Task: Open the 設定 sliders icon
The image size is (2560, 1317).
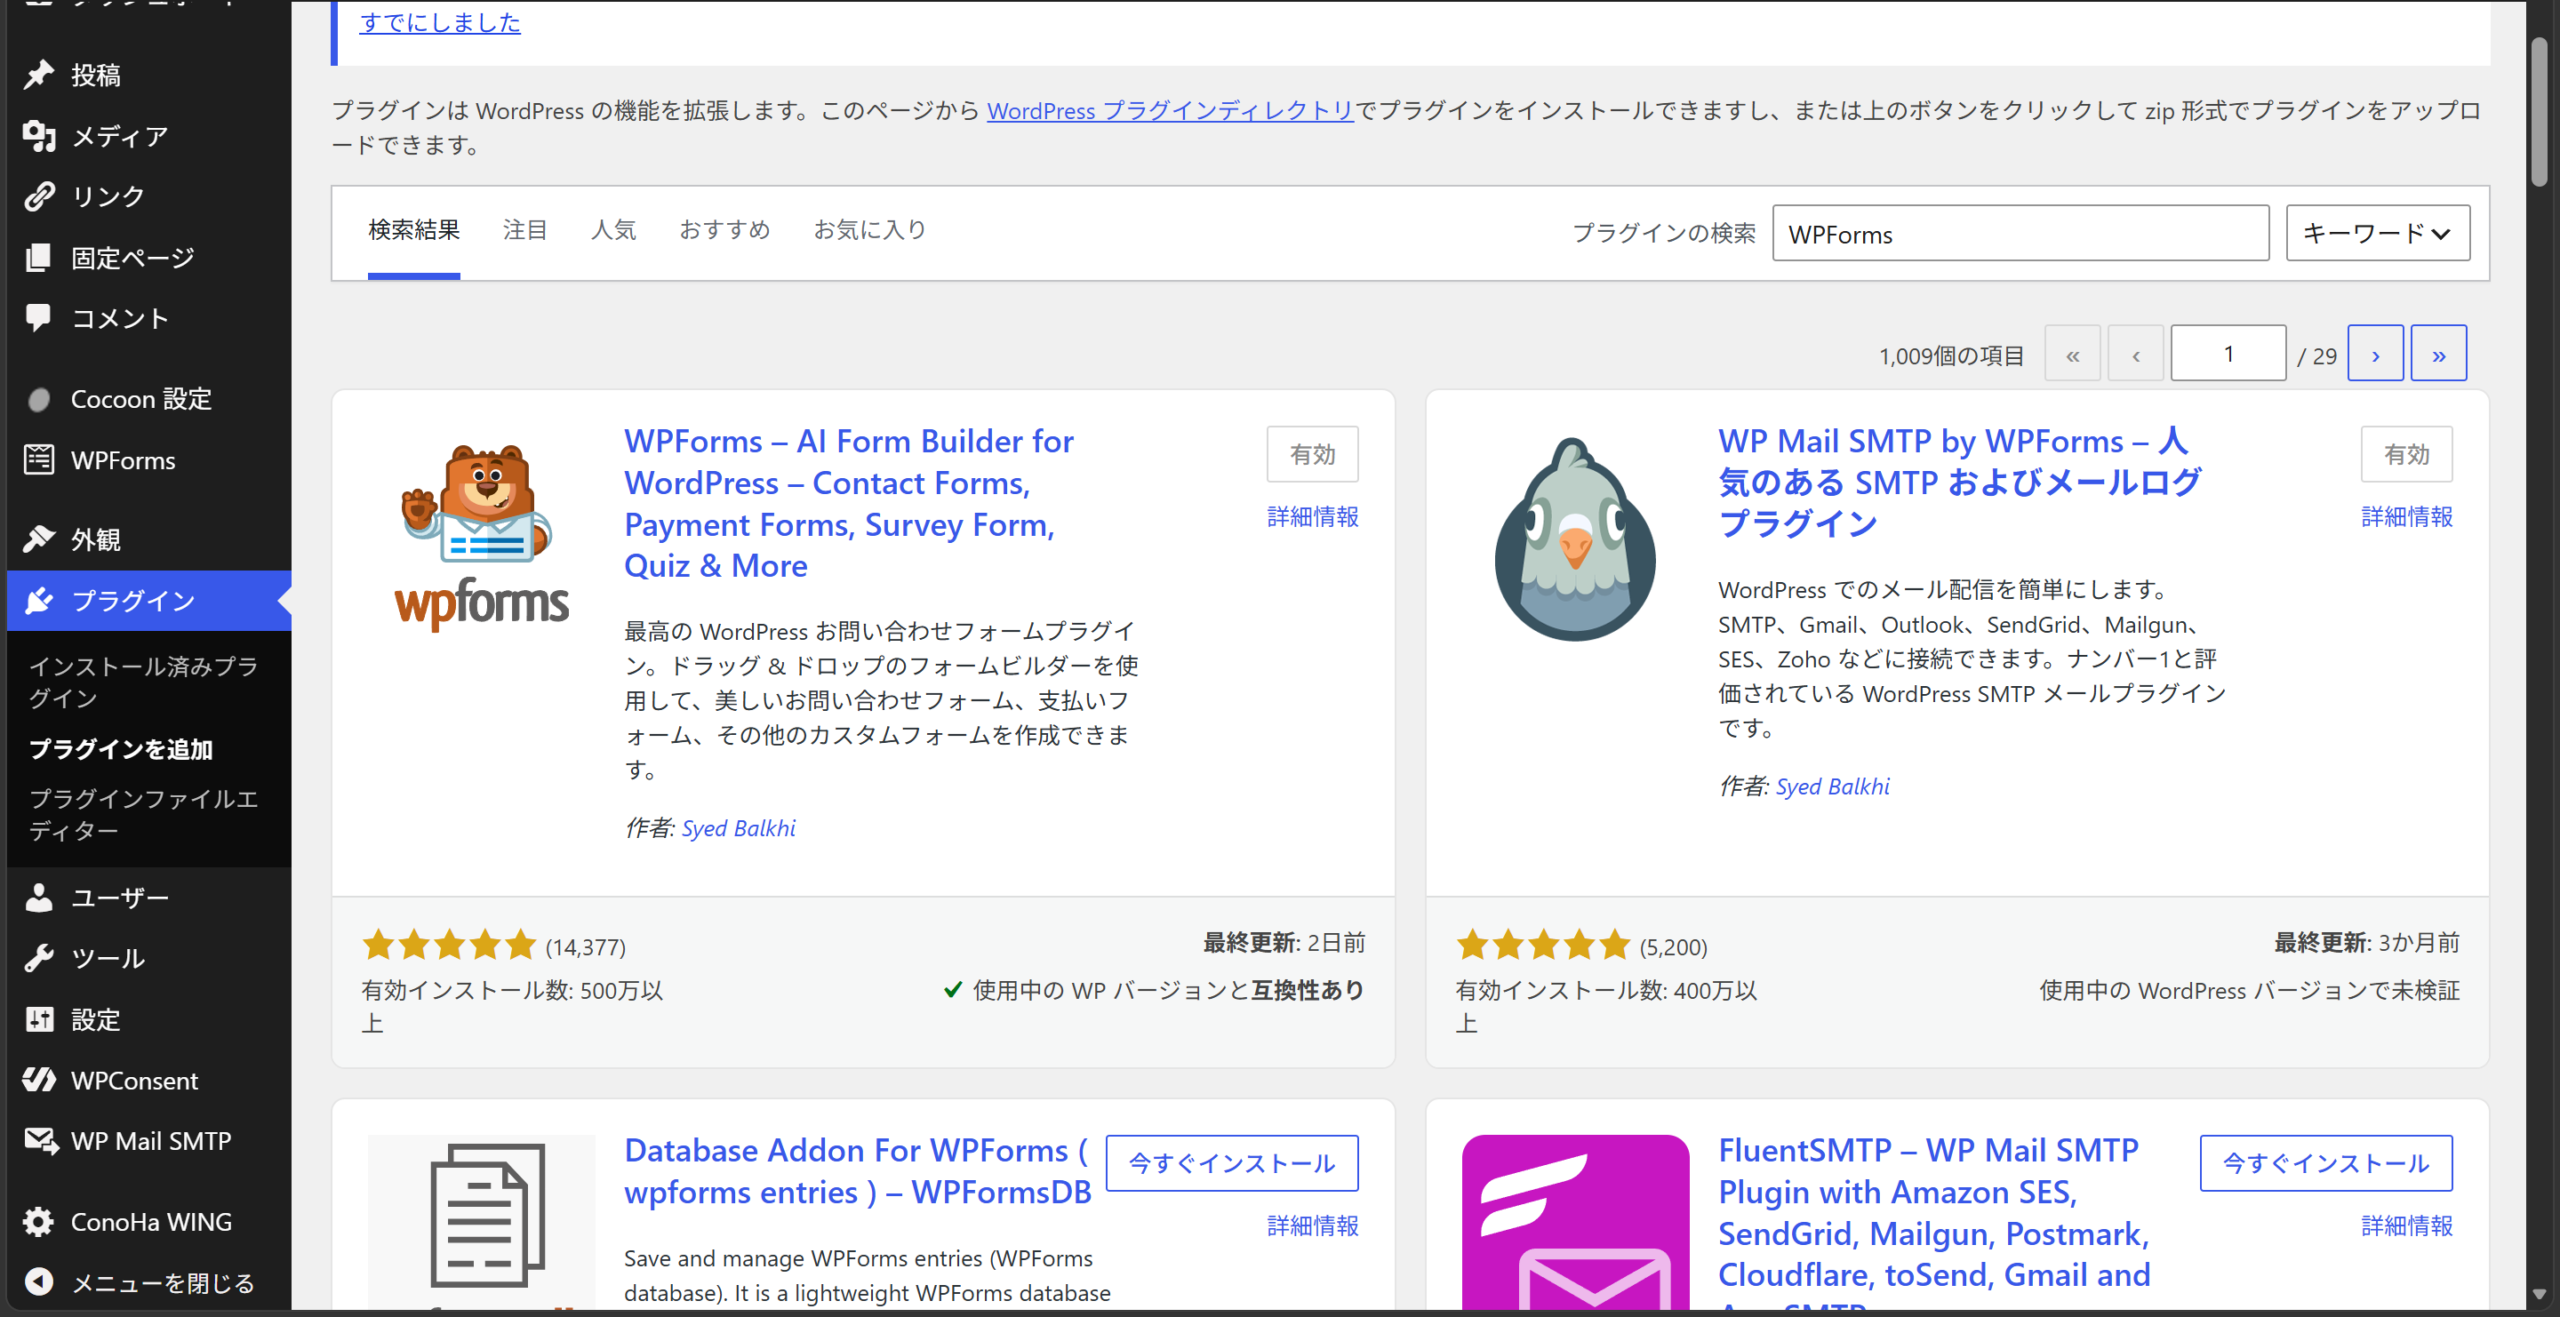Action: [39, 1020]
